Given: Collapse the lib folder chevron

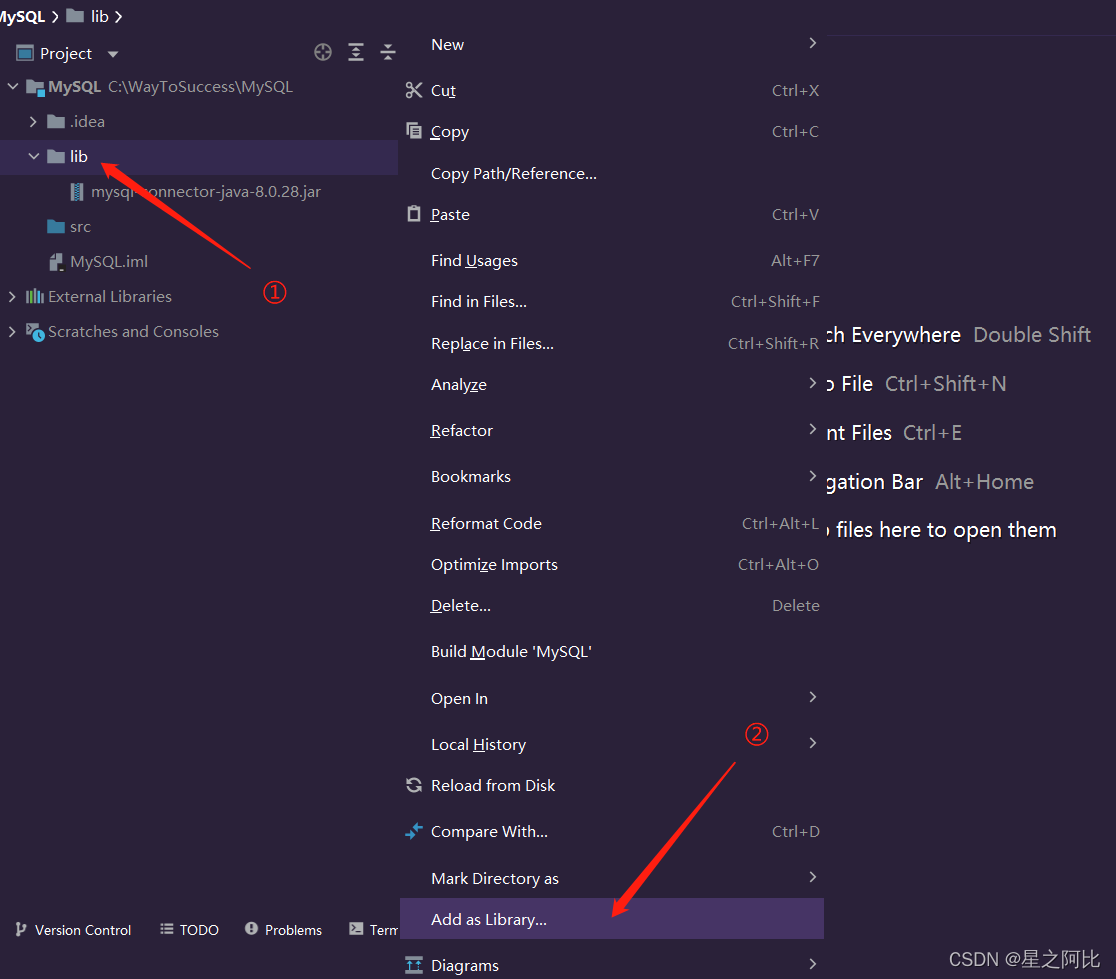Looking at the screenshot, I should [33, 157].
